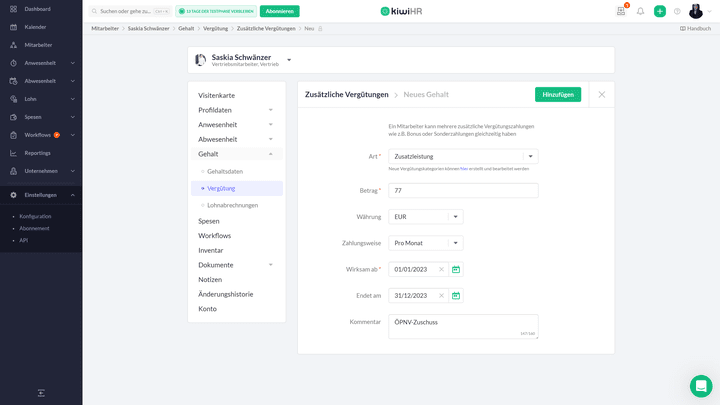
Task: Open calendar picker for Endet am
Action: click(456, 296)
